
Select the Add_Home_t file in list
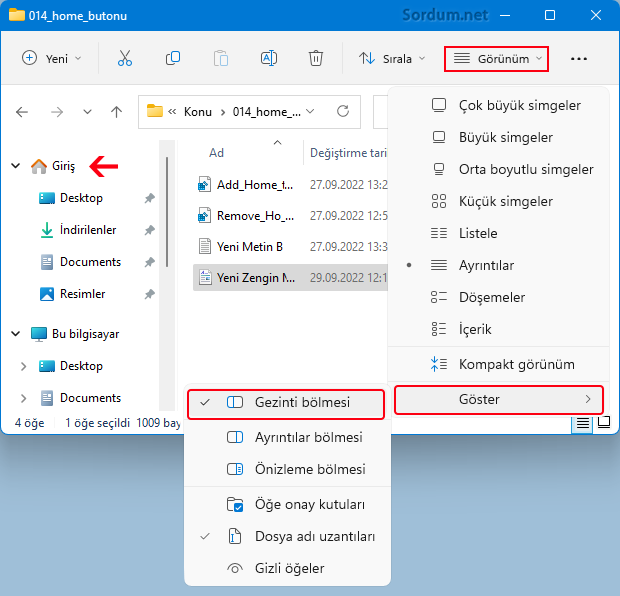pyautogui.click(x=254, y=184)
